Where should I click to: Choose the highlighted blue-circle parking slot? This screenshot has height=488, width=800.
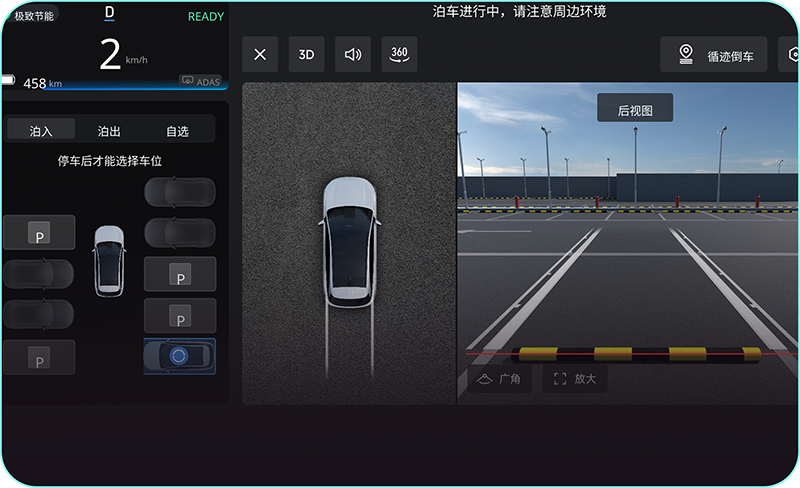pos(180,356)
